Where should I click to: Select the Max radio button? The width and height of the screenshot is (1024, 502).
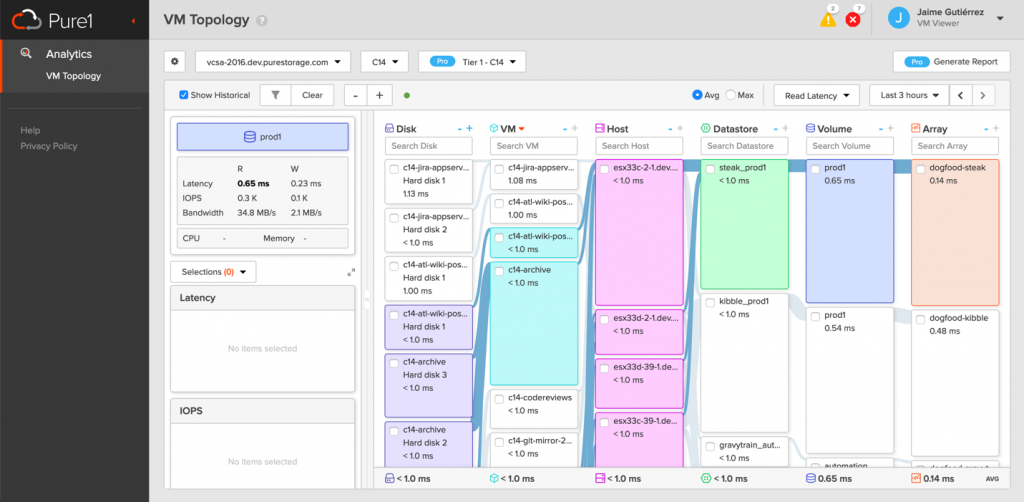(x=731, y=95)
